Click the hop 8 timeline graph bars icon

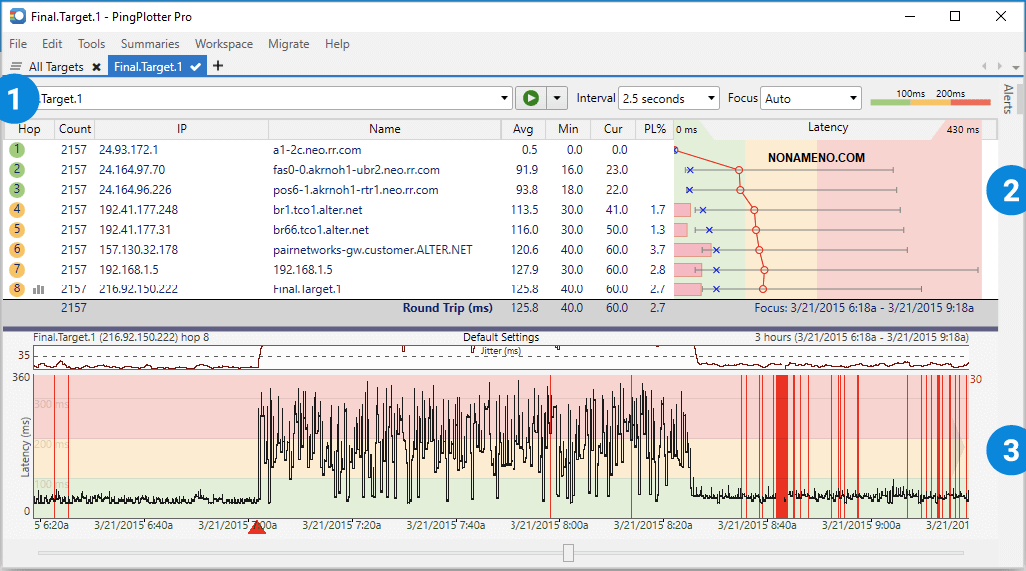pos(39,289)
